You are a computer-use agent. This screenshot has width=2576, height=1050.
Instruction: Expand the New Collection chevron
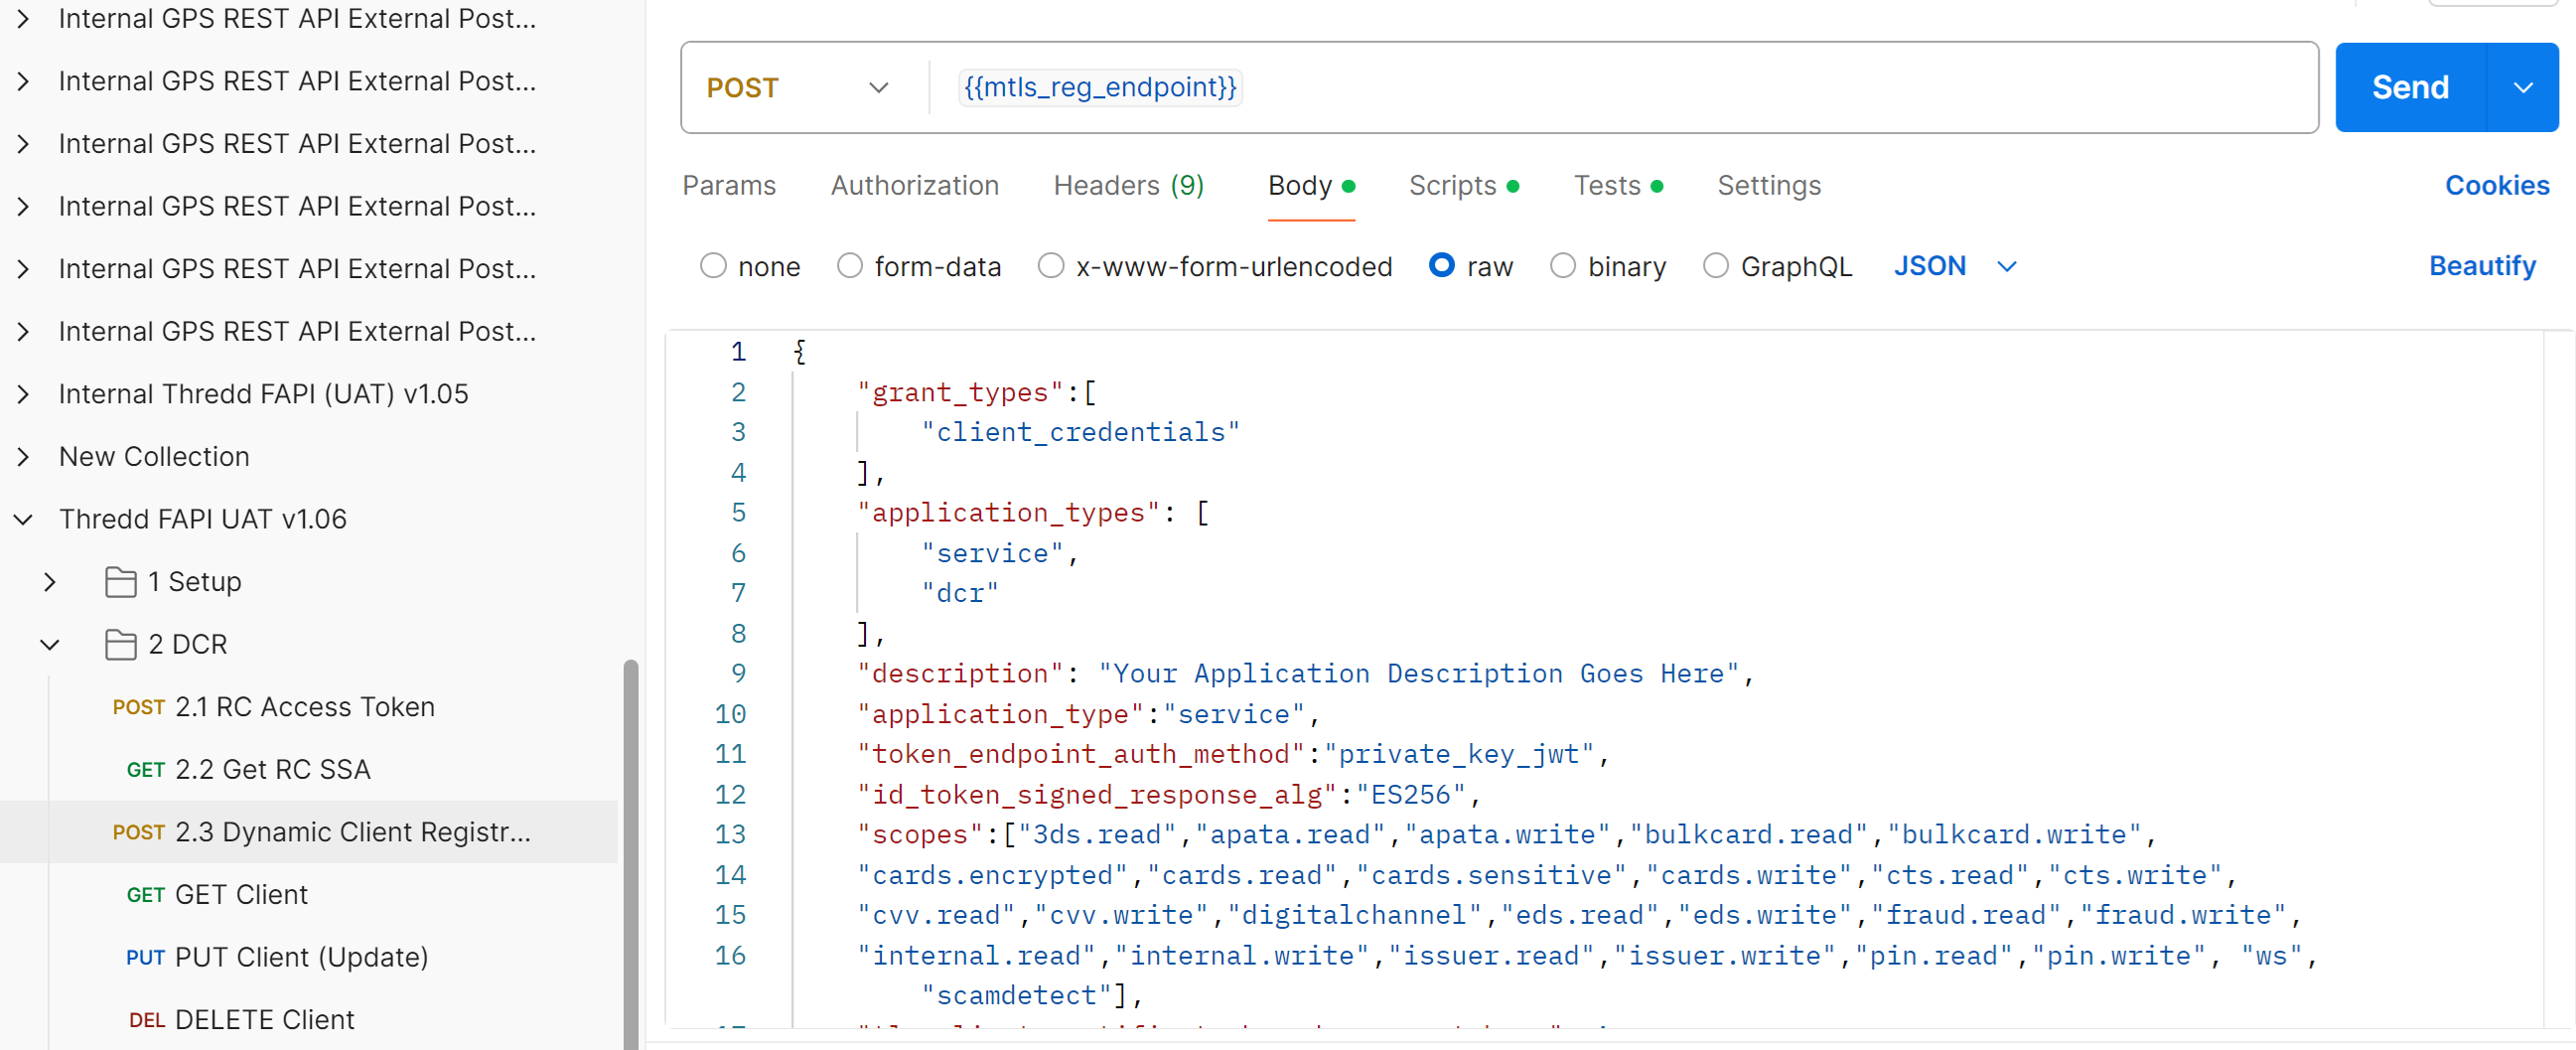(23, 457)
